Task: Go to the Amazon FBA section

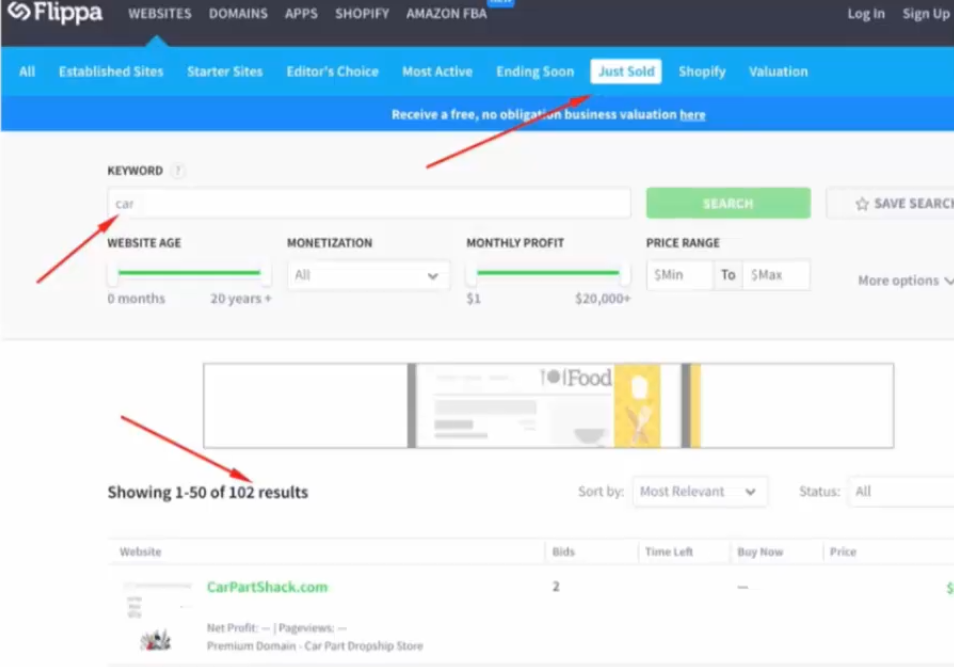Action: 446,14
